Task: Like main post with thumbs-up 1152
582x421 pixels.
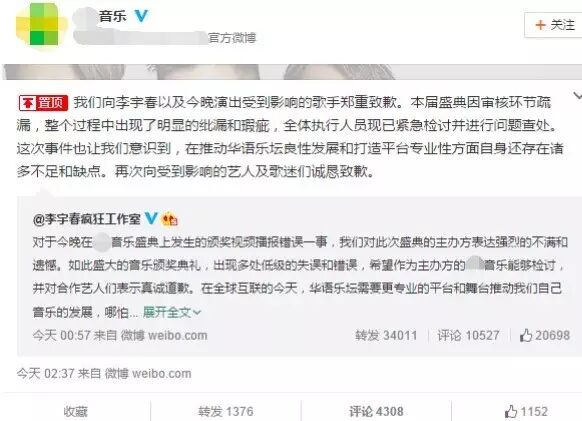Action: pyautogui.click(x=526, y=411)
